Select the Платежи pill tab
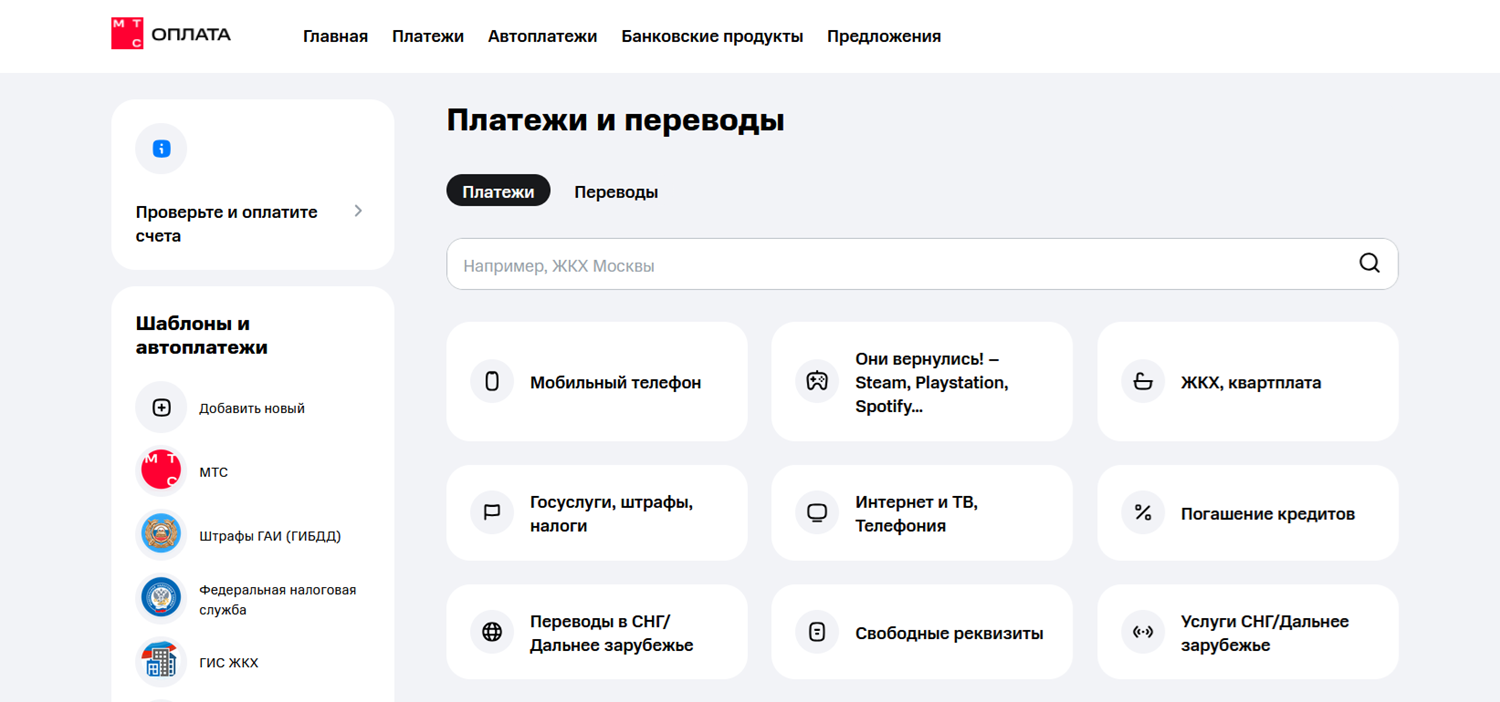The height and width of the screenshot is (702, 1500). (x=498, y=191)
